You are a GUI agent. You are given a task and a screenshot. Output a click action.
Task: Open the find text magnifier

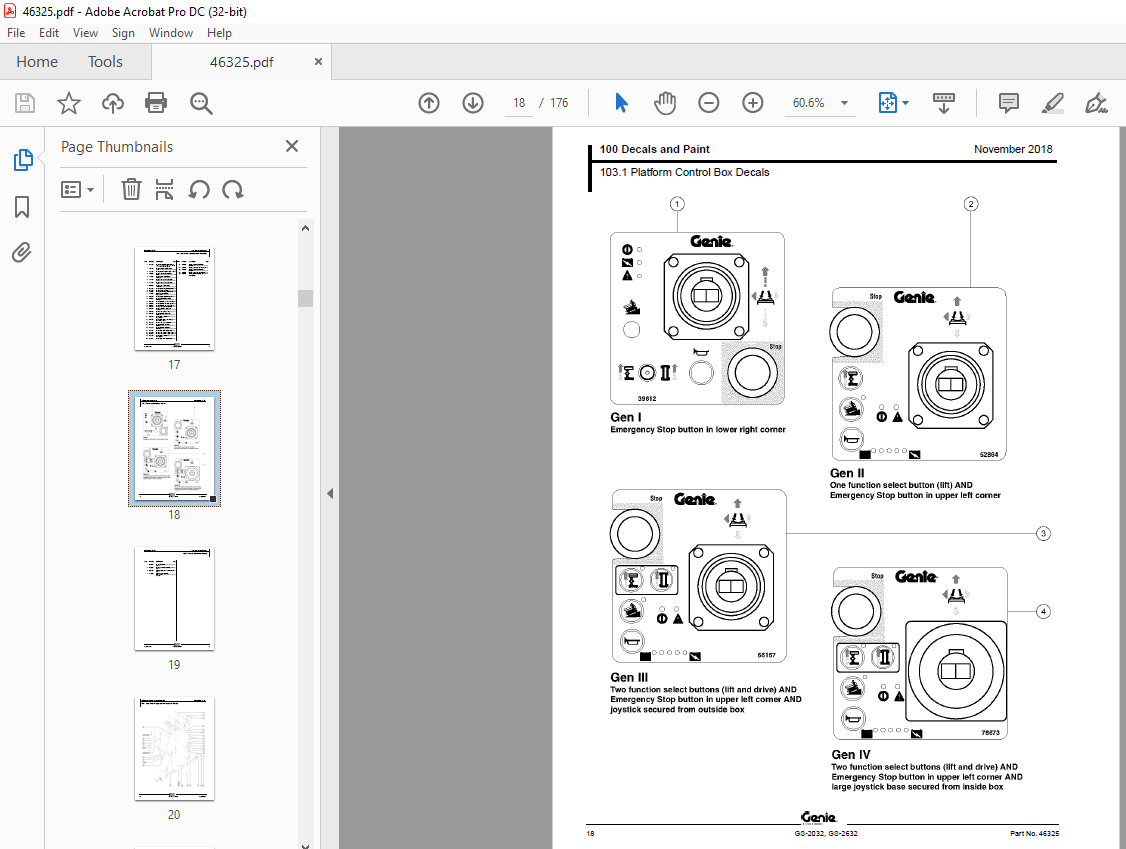(201, 103)
